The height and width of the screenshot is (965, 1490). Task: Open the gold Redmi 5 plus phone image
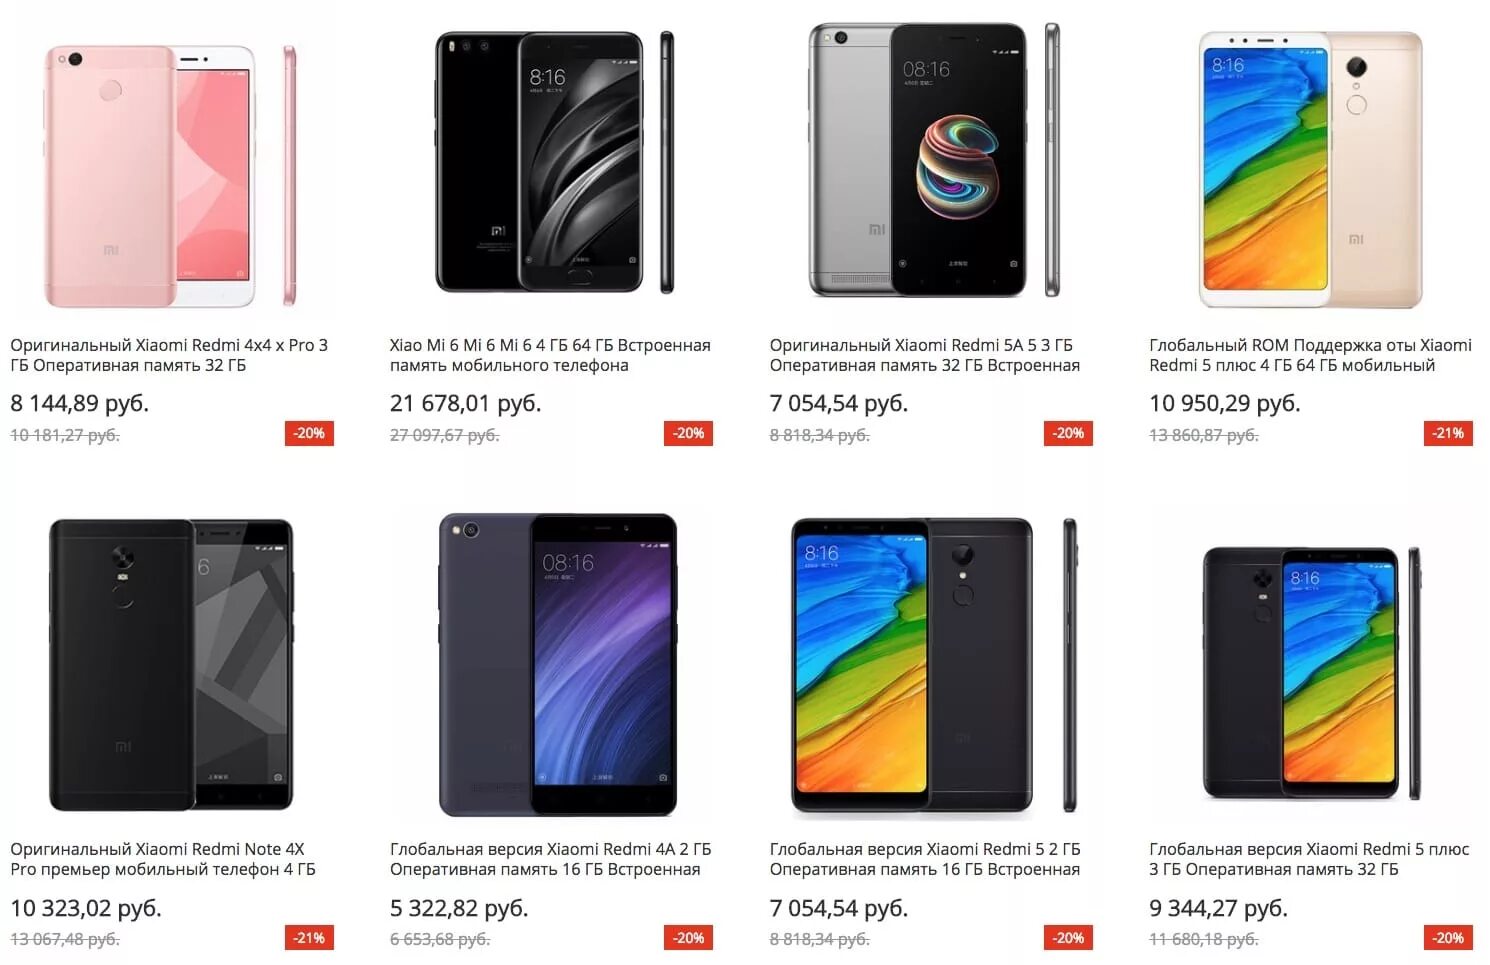click(1310, 170)
